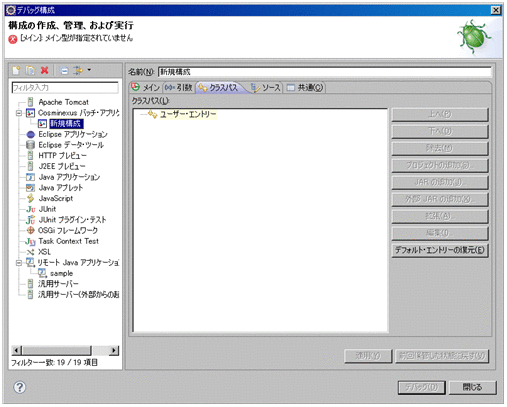The width and height of the screenshot is (507, 407).
Task: Click the 上へ button
Action: coord(440,114)
